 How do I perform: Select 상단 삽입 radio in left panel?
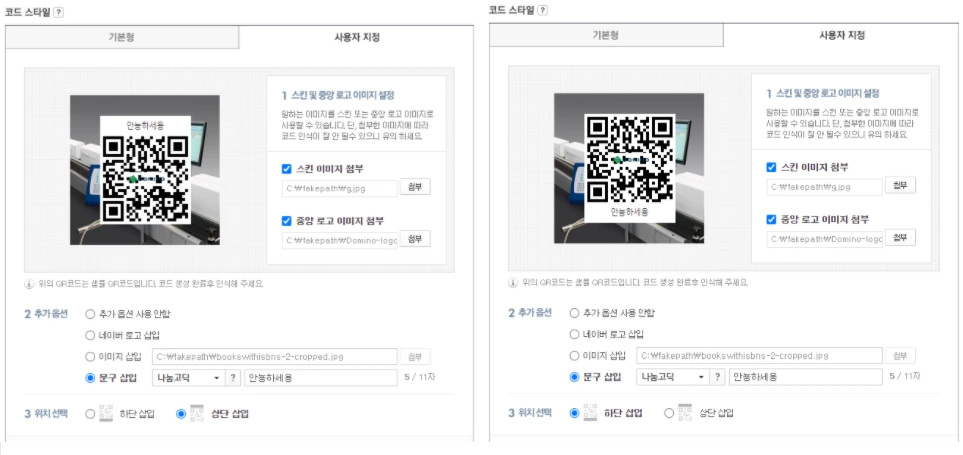[181, 414]
